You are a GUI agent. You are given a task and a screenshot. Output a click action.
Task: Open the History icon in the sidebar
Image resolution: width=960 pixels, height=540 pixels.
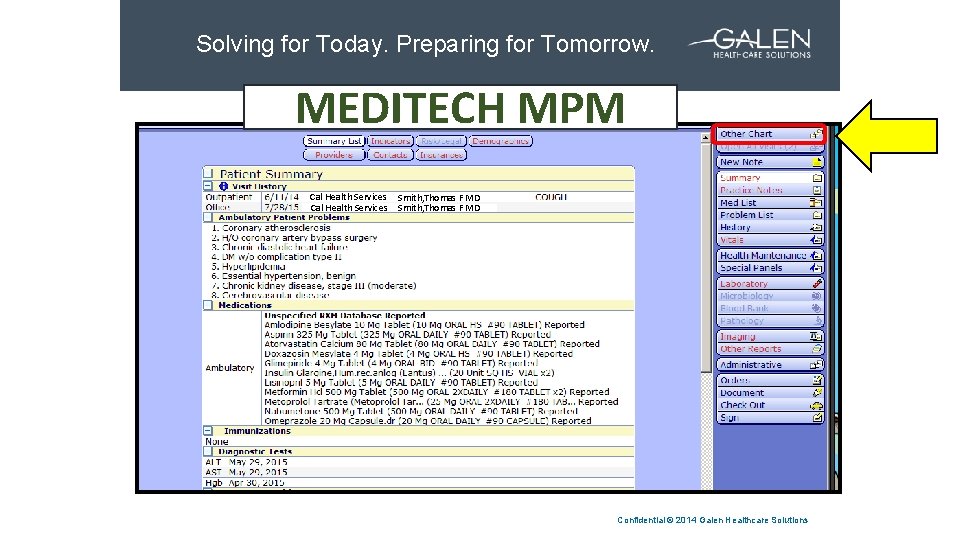point(817,227)
